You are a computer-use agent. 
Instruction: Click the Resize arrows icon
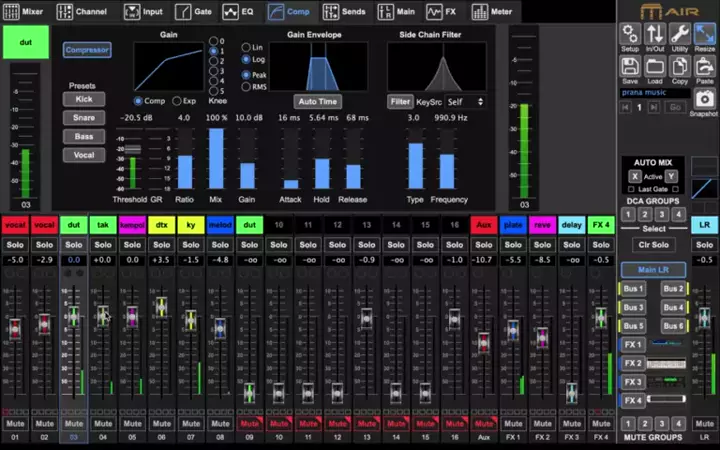[x=705, y=36]
